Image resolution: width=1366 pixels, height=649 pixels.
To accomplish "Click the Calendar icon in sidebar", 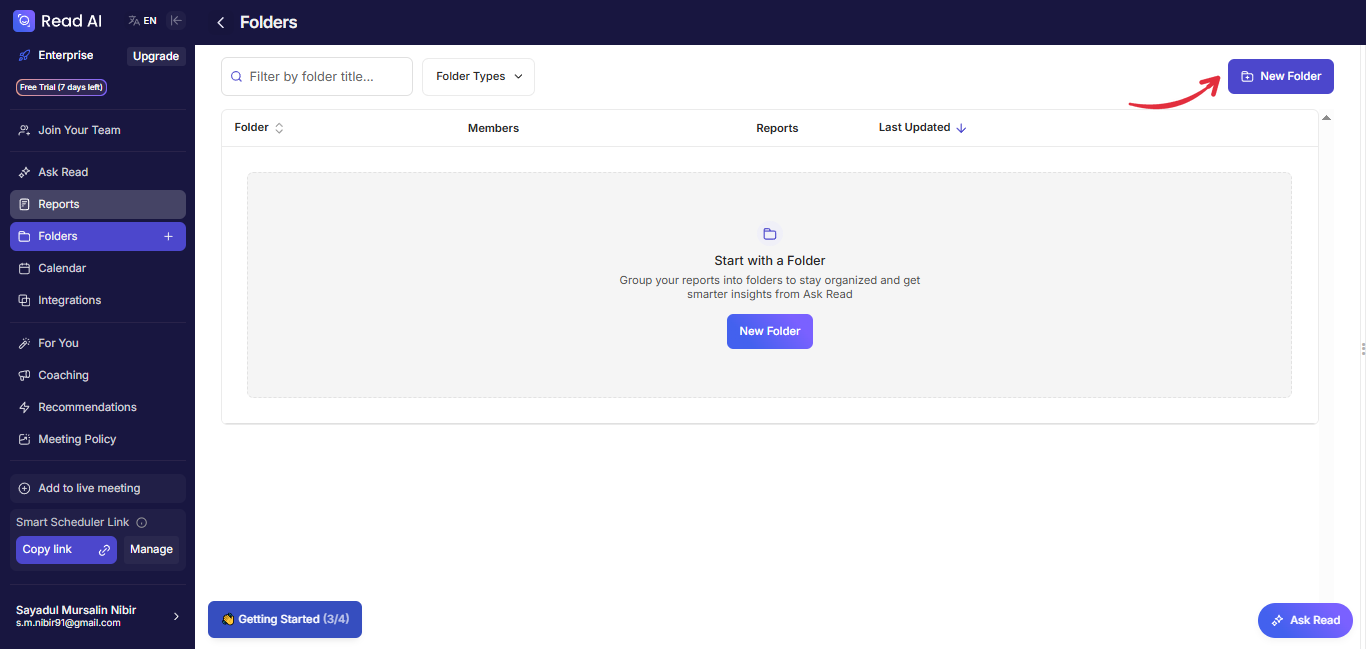I will (x=24, y=268).
